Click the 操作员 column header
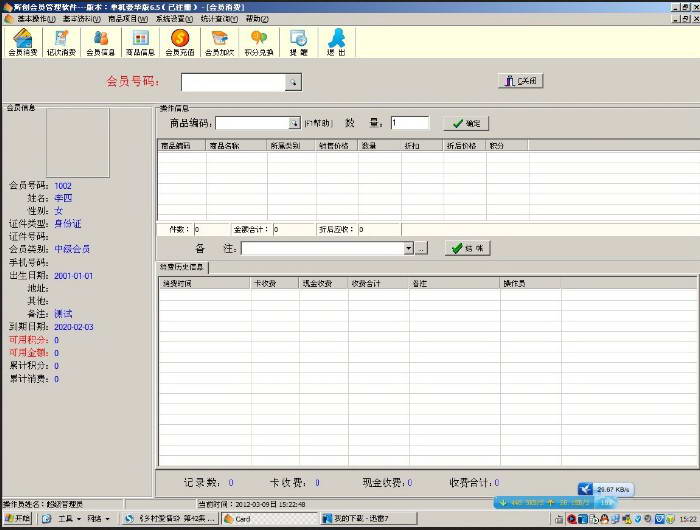This screenshot has height=530, width=700. (530, 283)
